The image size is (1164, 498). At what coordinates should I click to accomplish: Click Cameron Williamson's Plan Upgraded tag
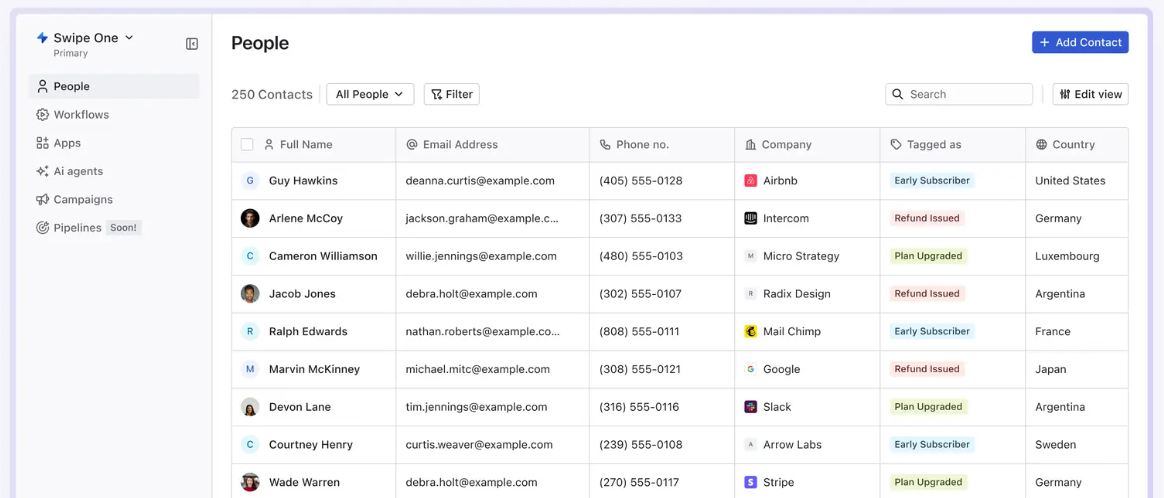point(929,256)
